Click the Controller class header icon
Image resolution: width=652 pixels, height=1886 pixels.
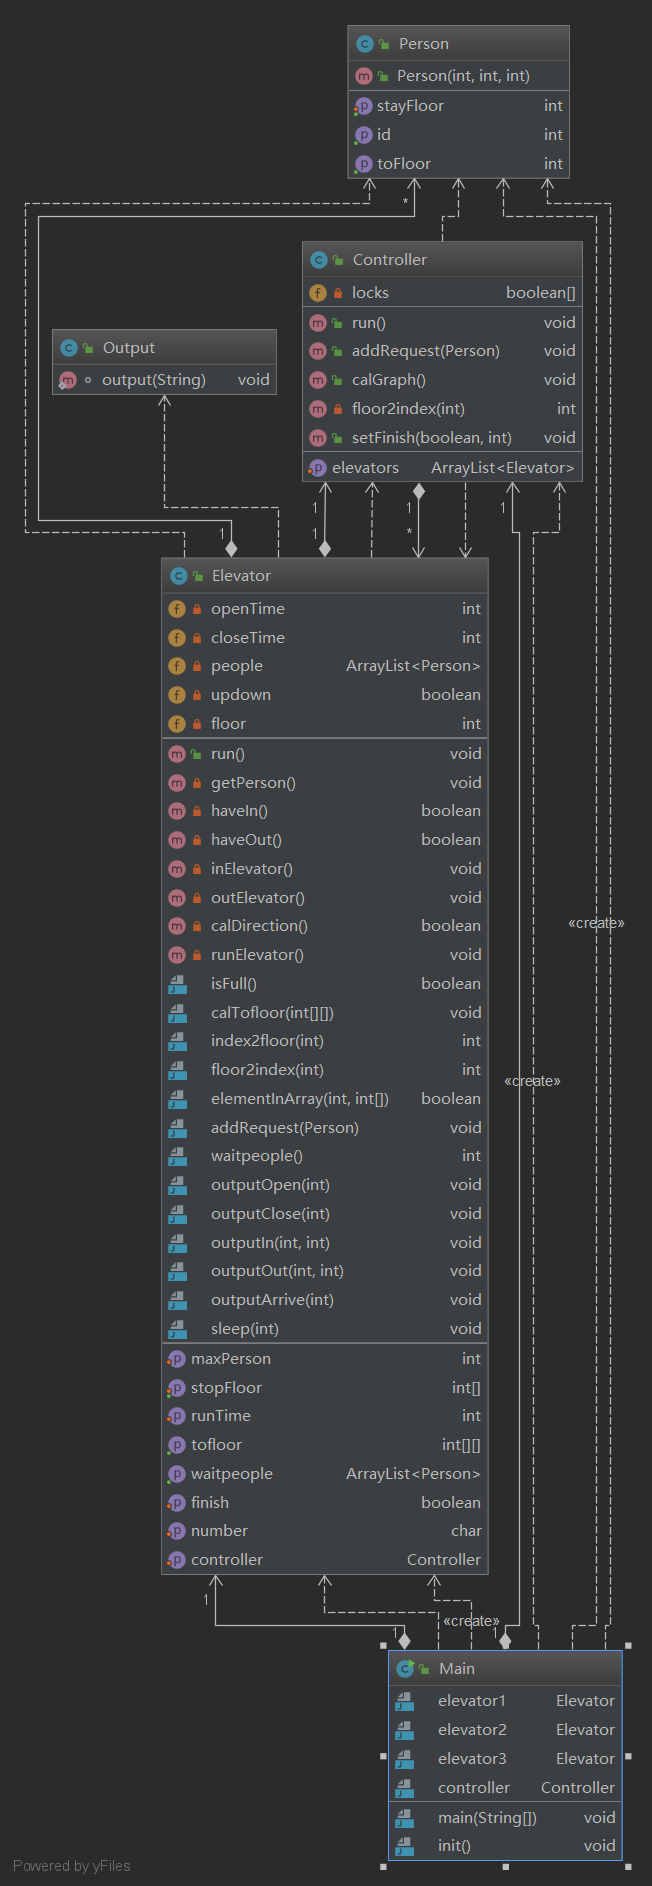(318, 260)
